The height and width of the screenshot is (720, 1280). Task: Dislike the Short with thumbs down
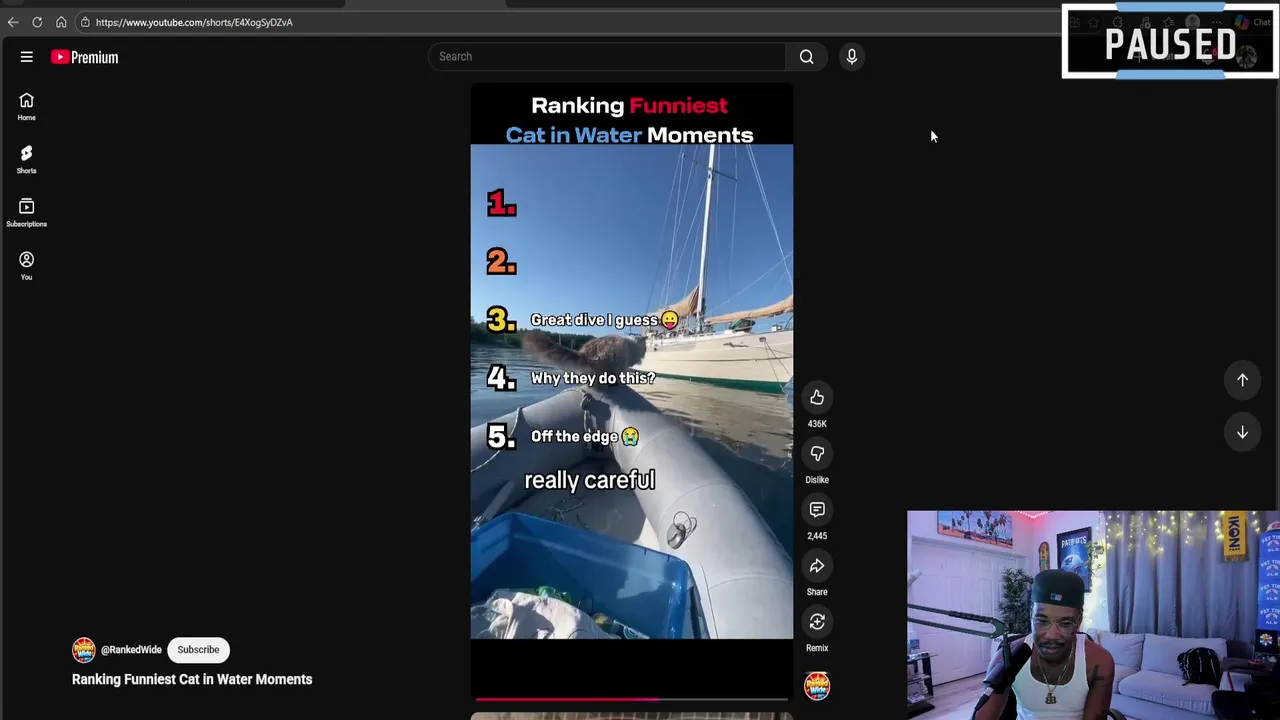[x=817, y=454]
